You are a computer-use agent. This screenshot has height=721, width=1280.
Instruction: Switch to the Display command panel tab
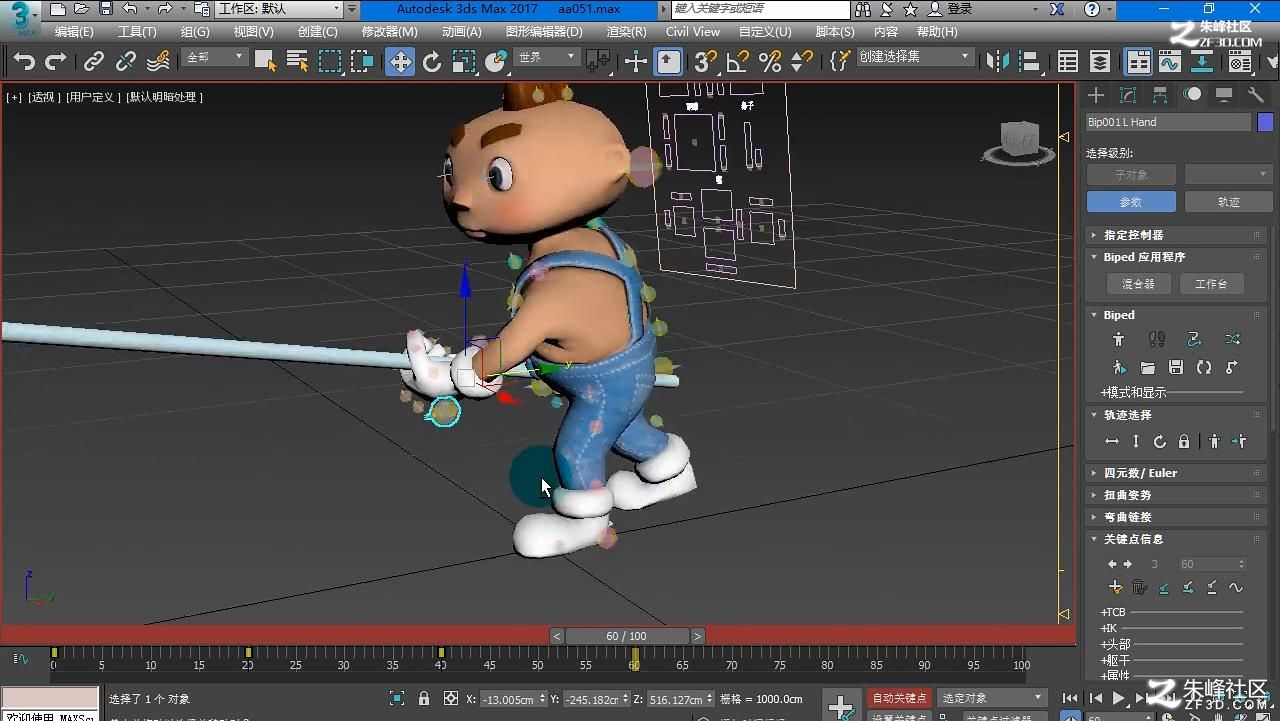pos(1224,95)
